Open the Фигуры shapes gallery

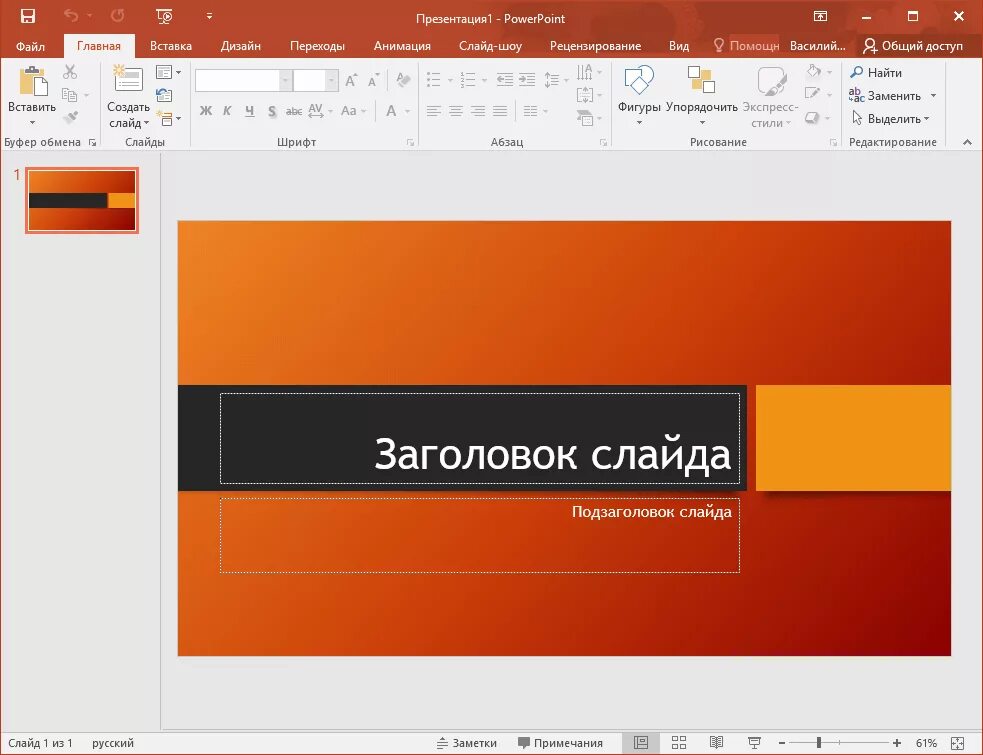639,94
